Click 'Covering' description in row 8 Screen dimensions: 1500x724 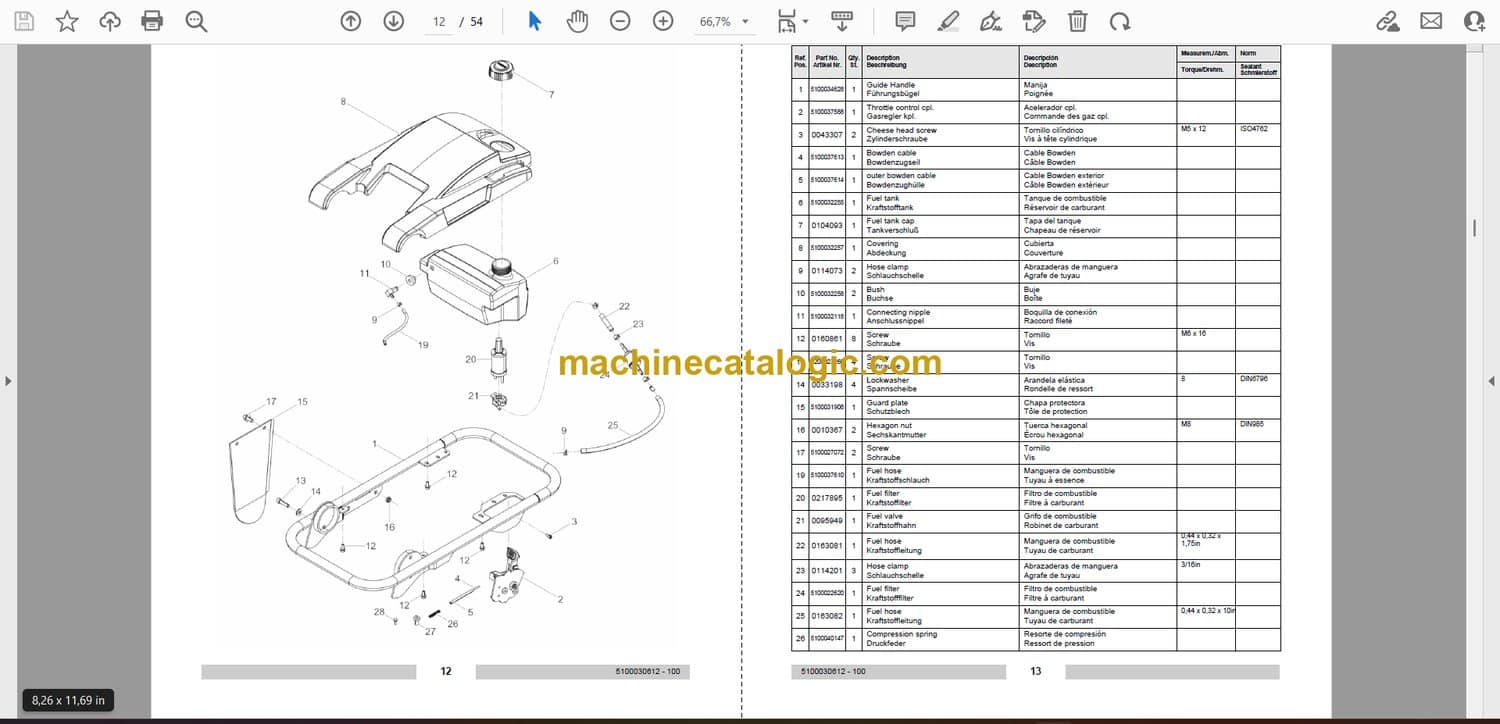tap(882, 244)
